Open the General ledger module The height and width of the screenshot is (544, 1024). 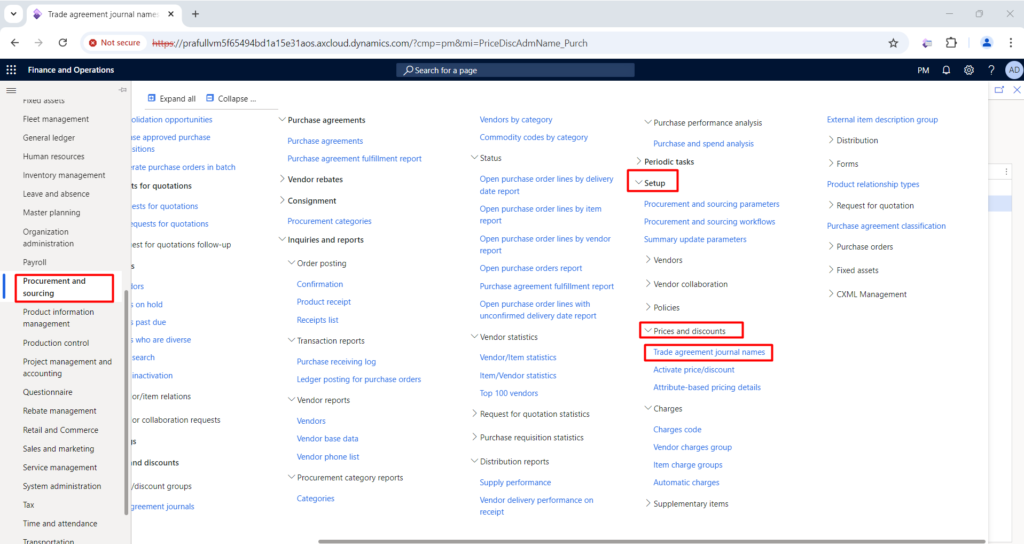pos(49,138)
